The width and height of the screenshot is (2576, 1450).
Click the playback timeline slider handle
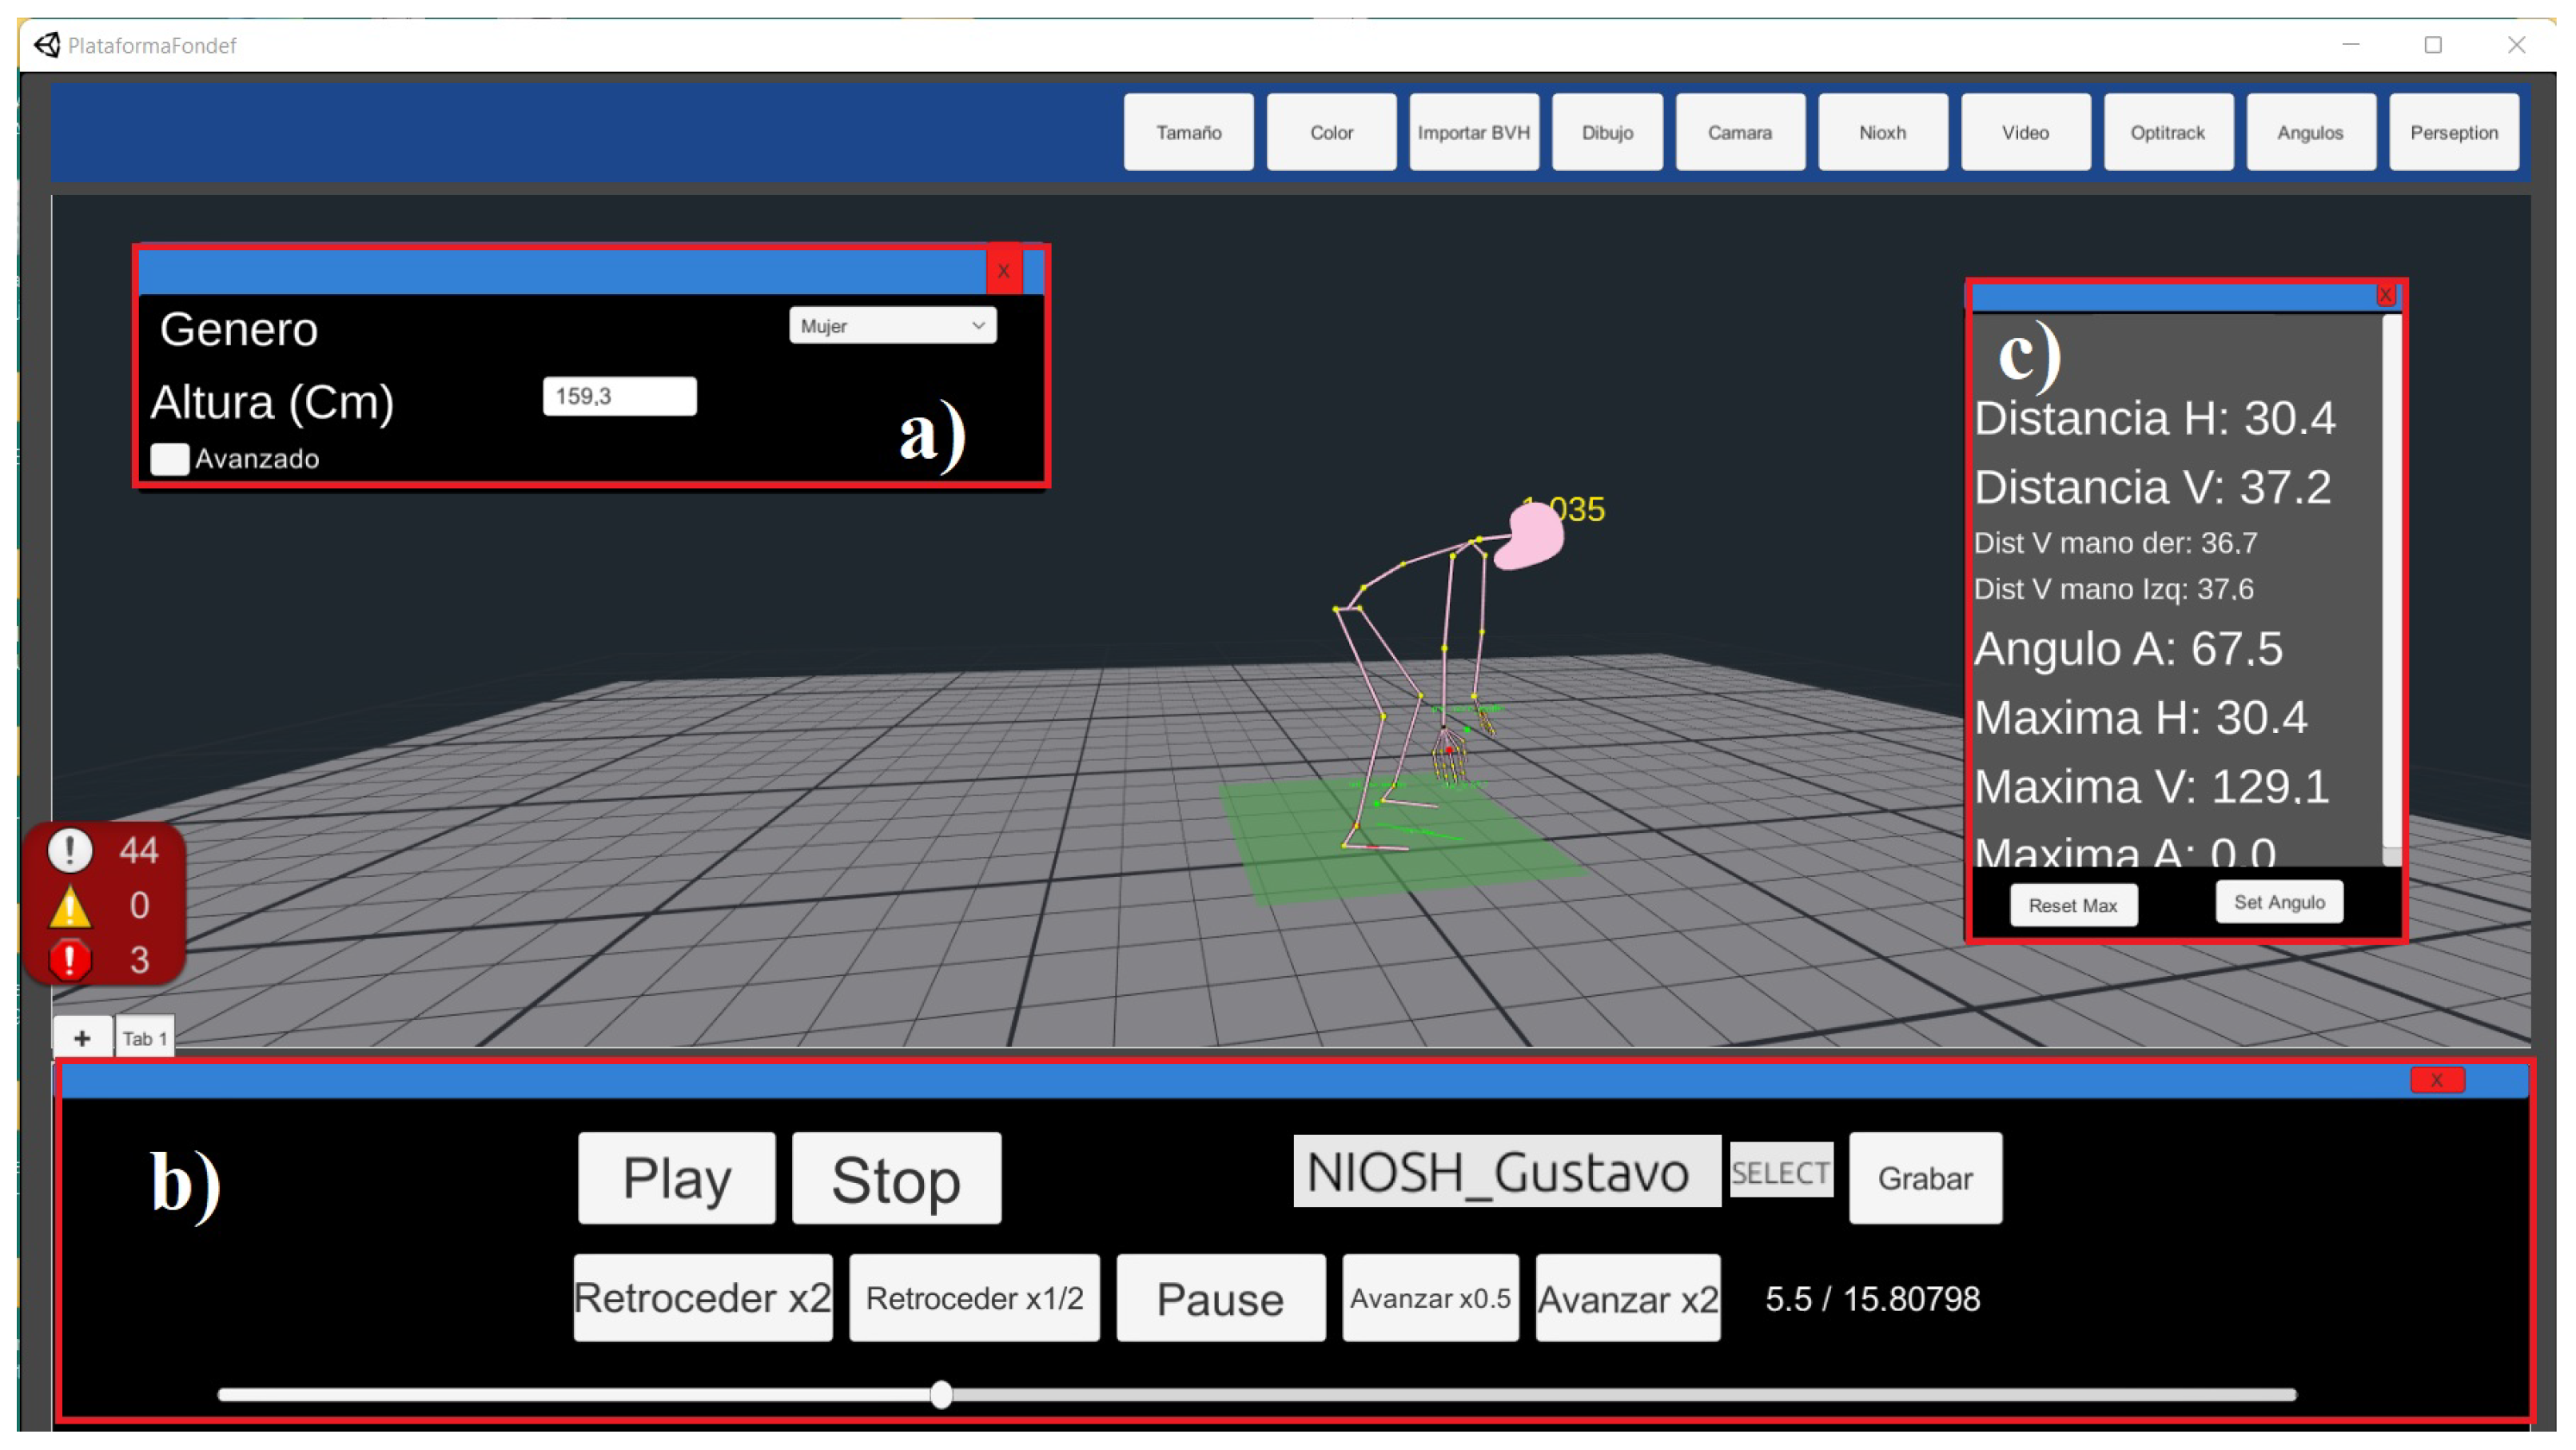[941, 1394]
